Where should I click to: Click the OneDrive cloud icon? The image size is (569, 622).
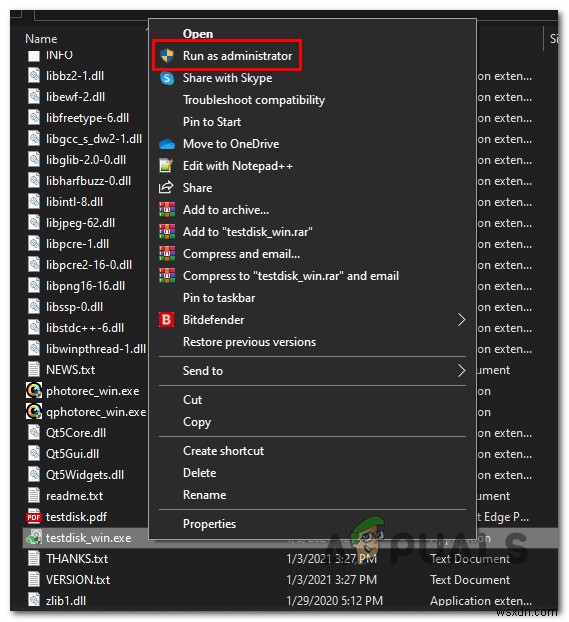[x=167, y=144]
